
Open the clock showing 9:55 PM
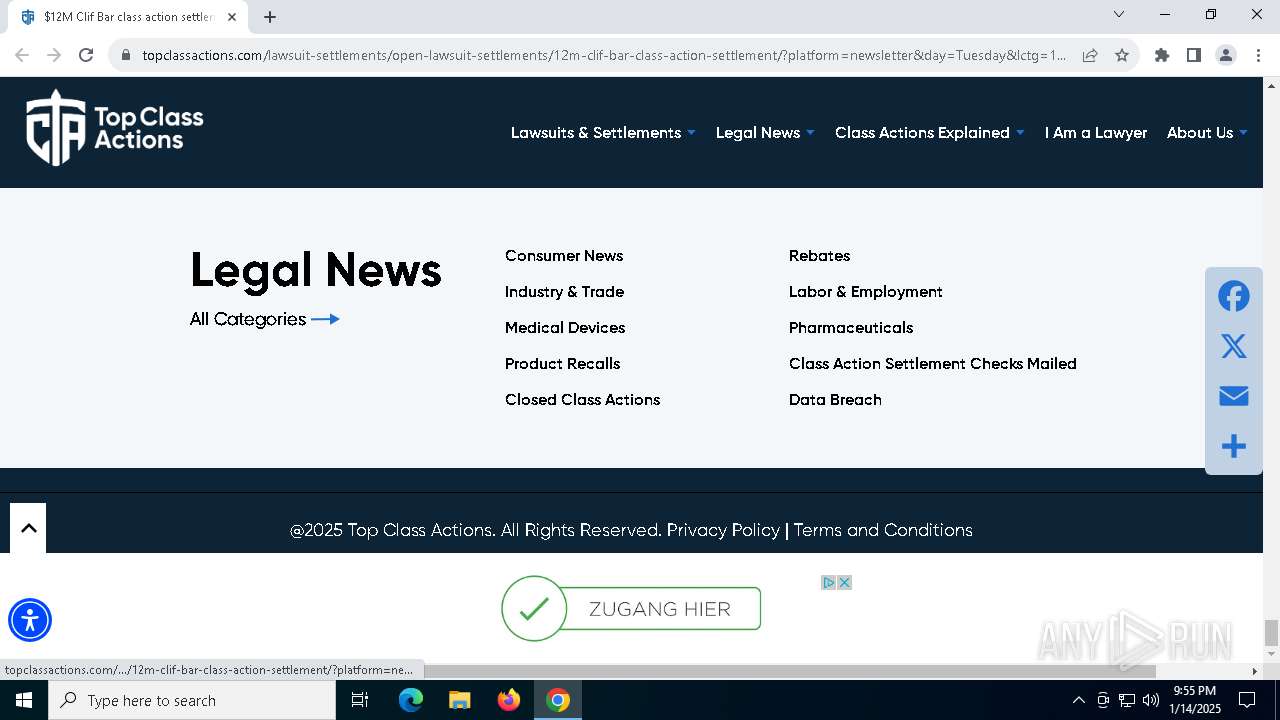tap(1196, 700)
